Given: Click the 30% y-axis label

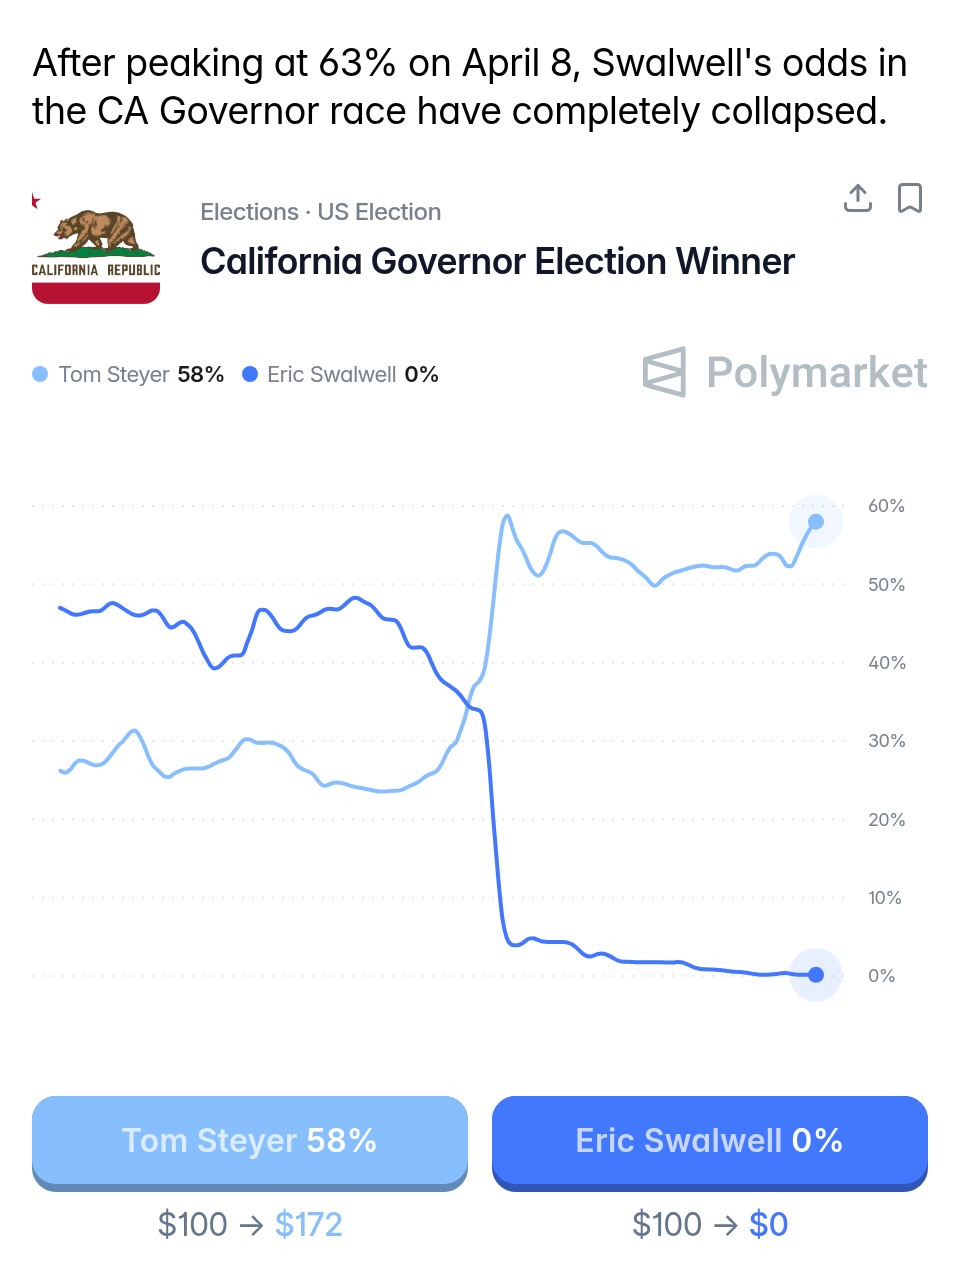Looking at the screenshot, I should point(886,741).
